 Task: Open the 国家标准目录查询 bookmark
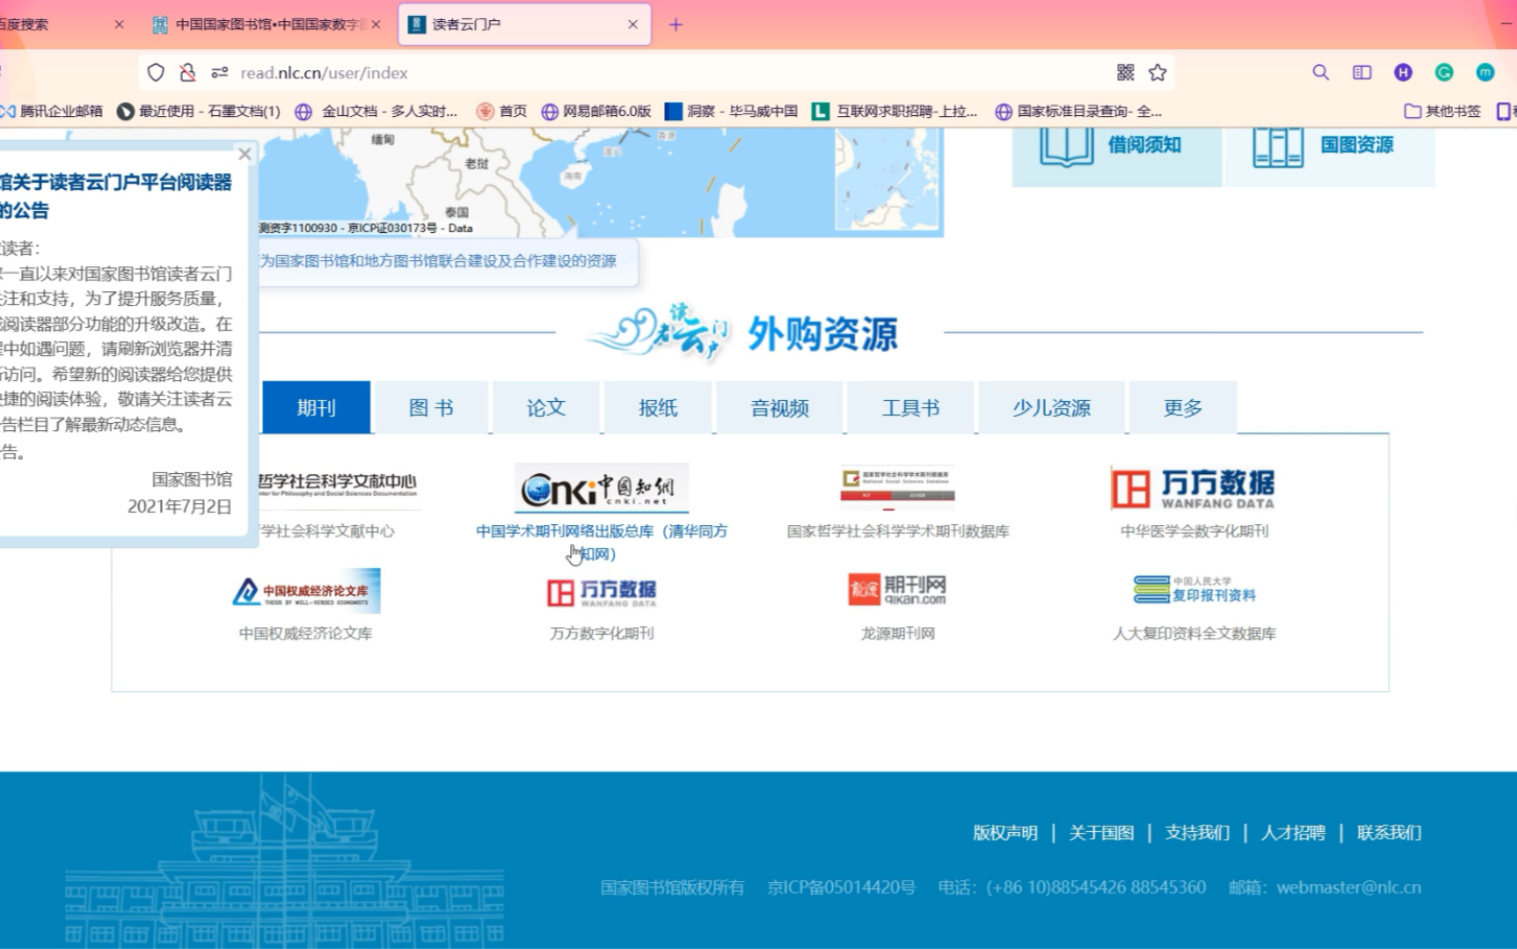[x=1078, y=111]
